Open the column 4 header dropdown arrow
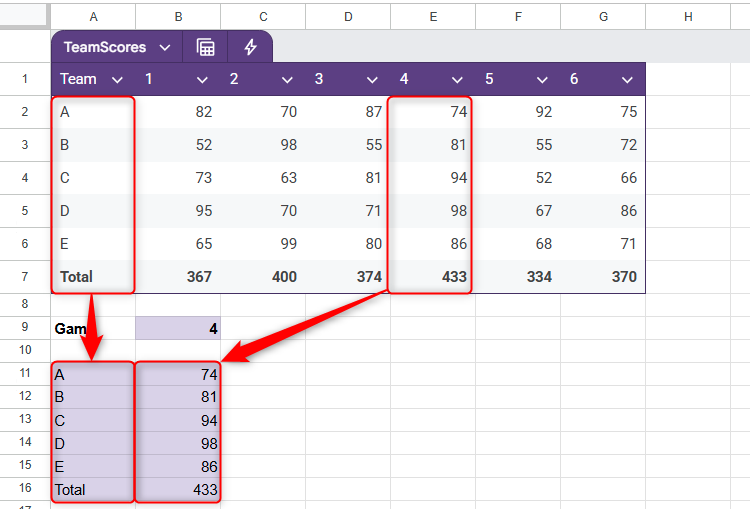 [x=458, y=79]
